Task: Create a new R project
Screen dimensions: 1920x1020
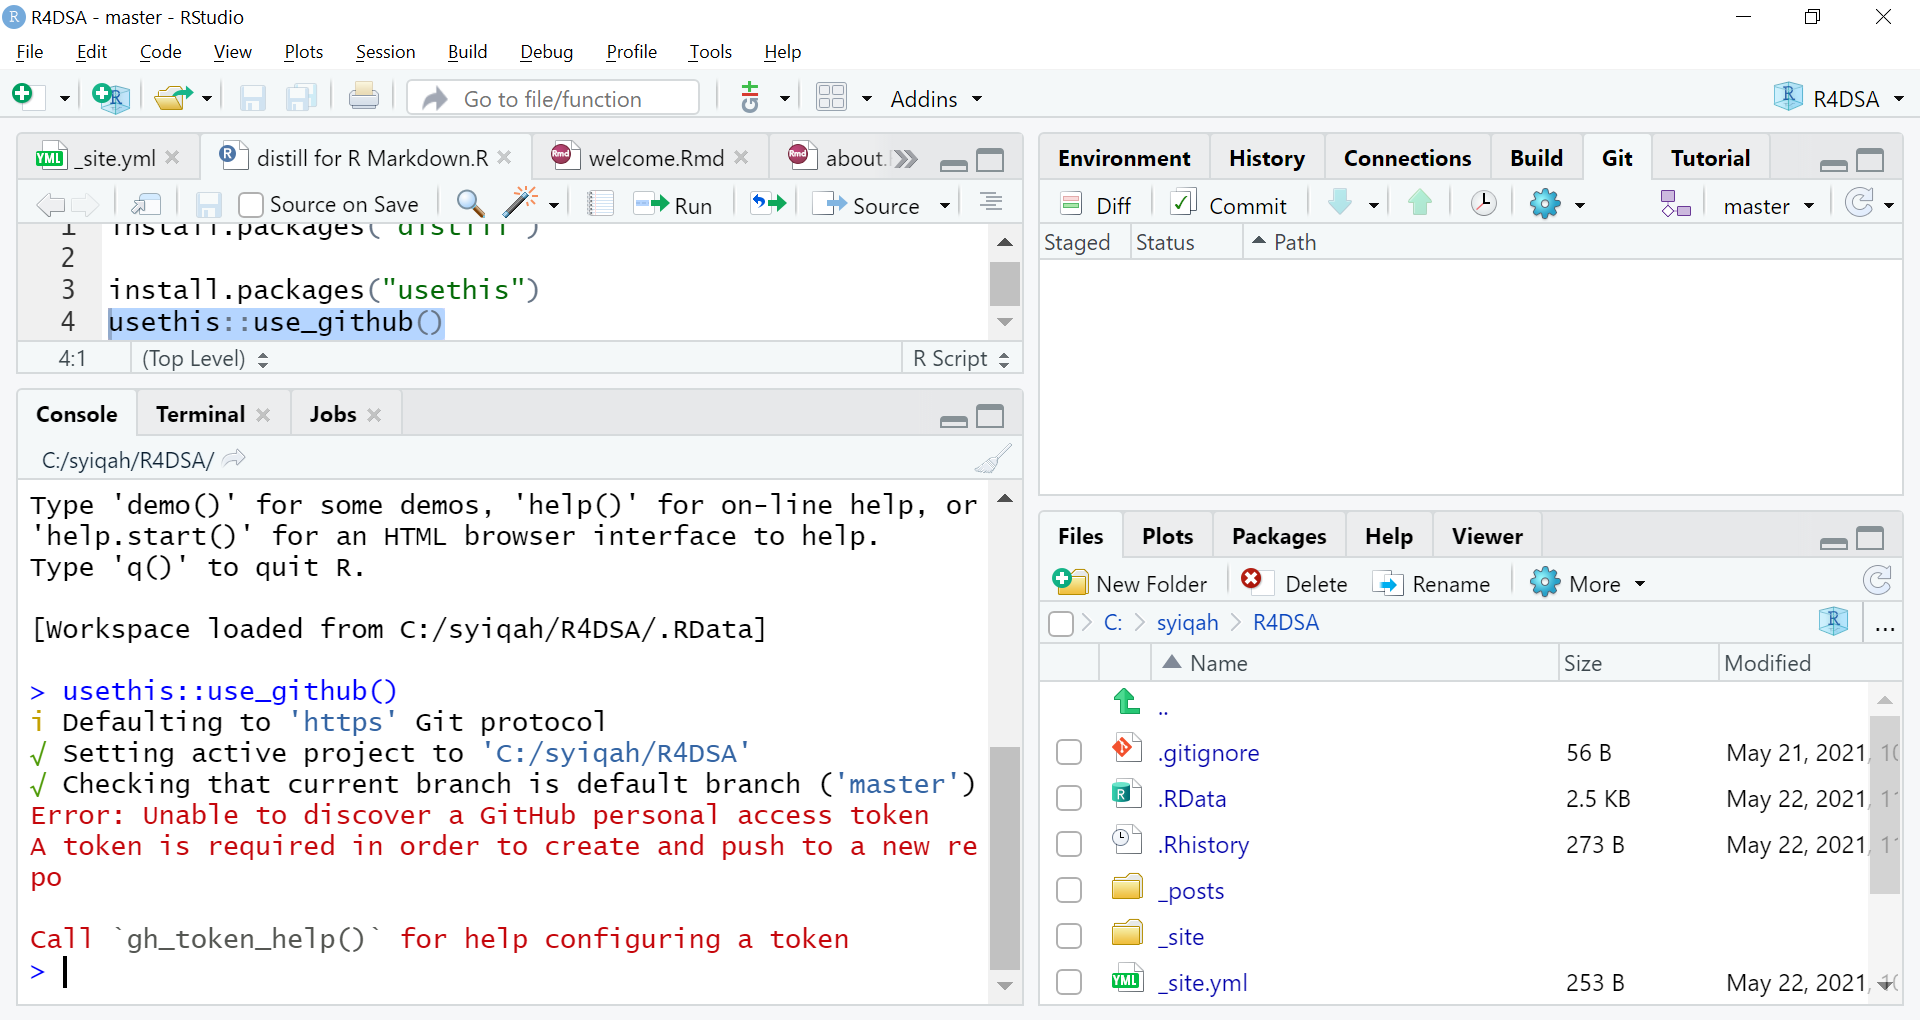Action: (109, 97)
